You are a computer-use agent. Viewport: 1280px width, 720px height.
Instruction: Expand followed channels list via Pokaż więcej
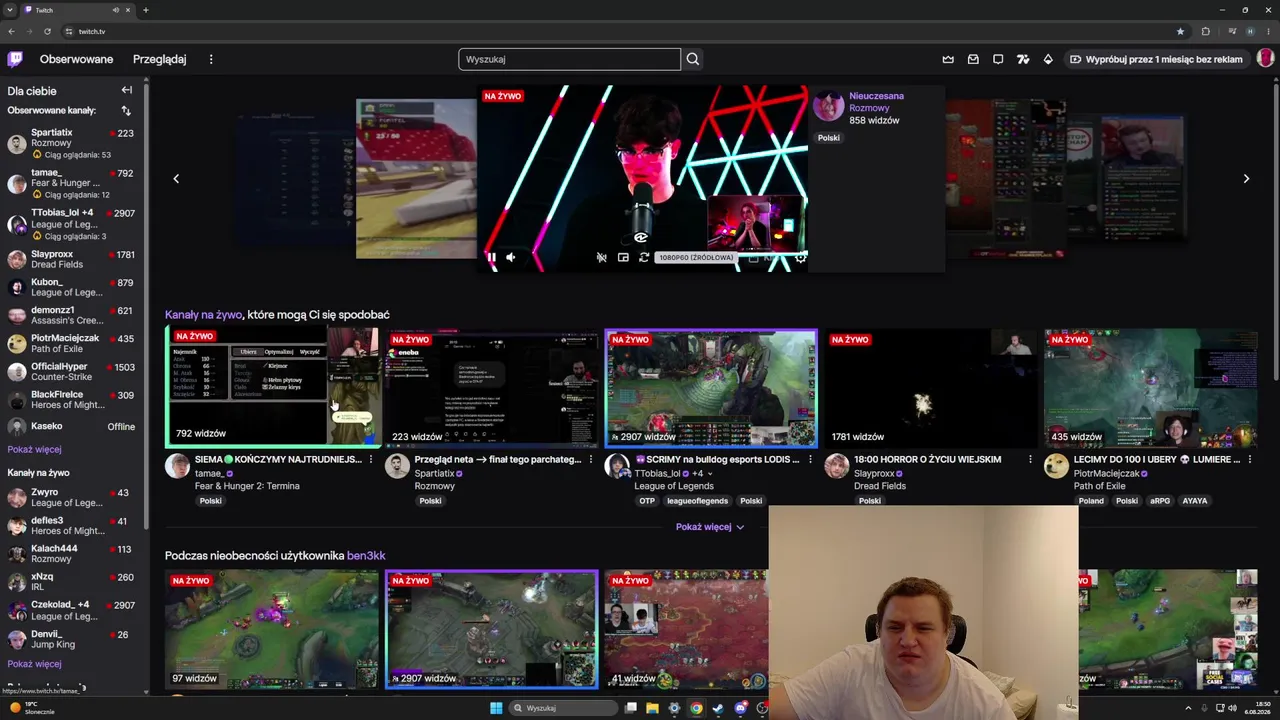coord(34,449)
